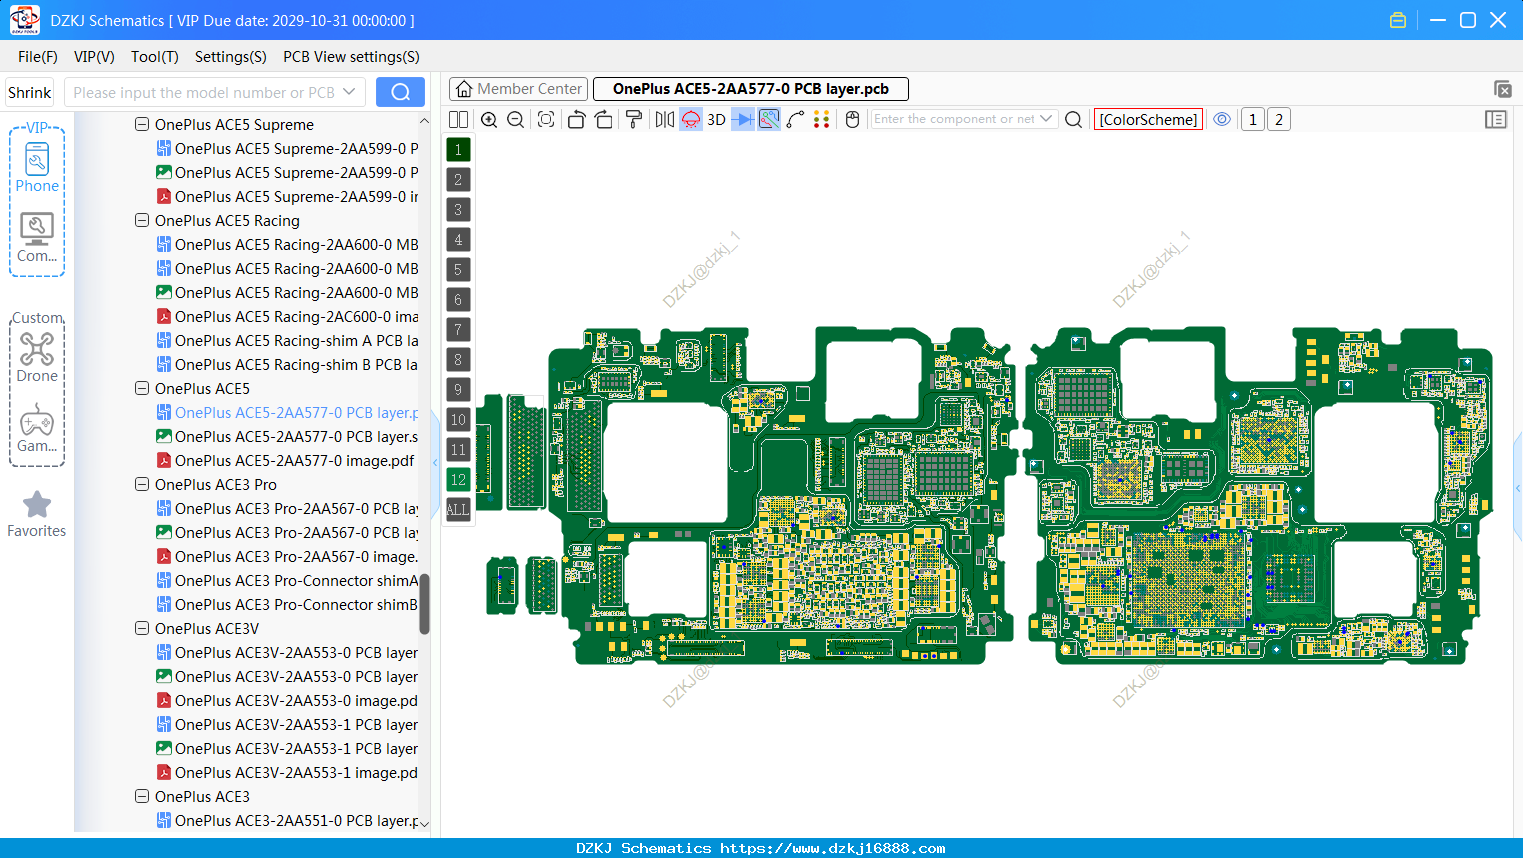This screenshot has height=858, width=1523.
Task: Open the ColorScheme button
Action: point(1148,119)
